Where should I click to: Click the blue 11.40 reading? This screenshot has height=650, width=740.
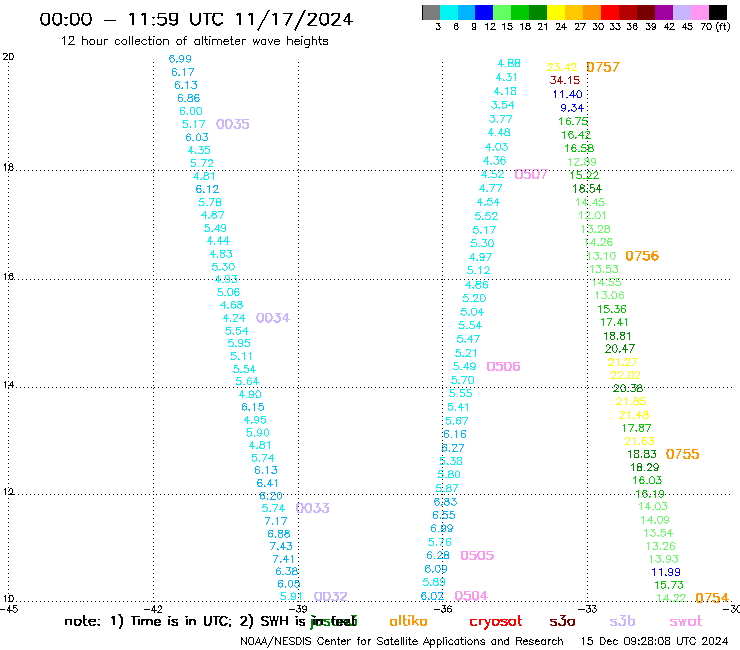[x=567, y=94]
